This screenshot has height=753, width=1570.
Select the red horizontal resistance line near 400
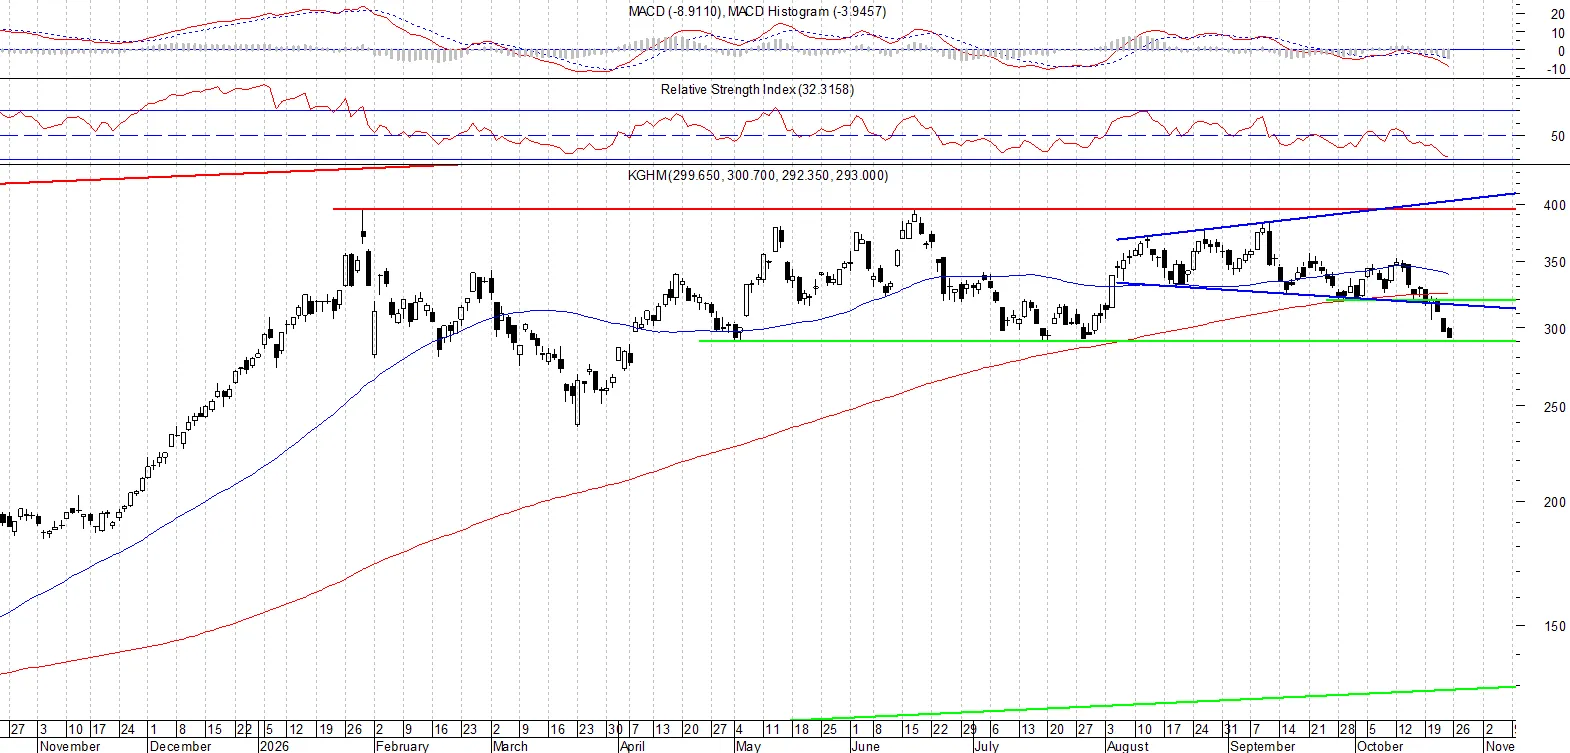click(925, 209)
